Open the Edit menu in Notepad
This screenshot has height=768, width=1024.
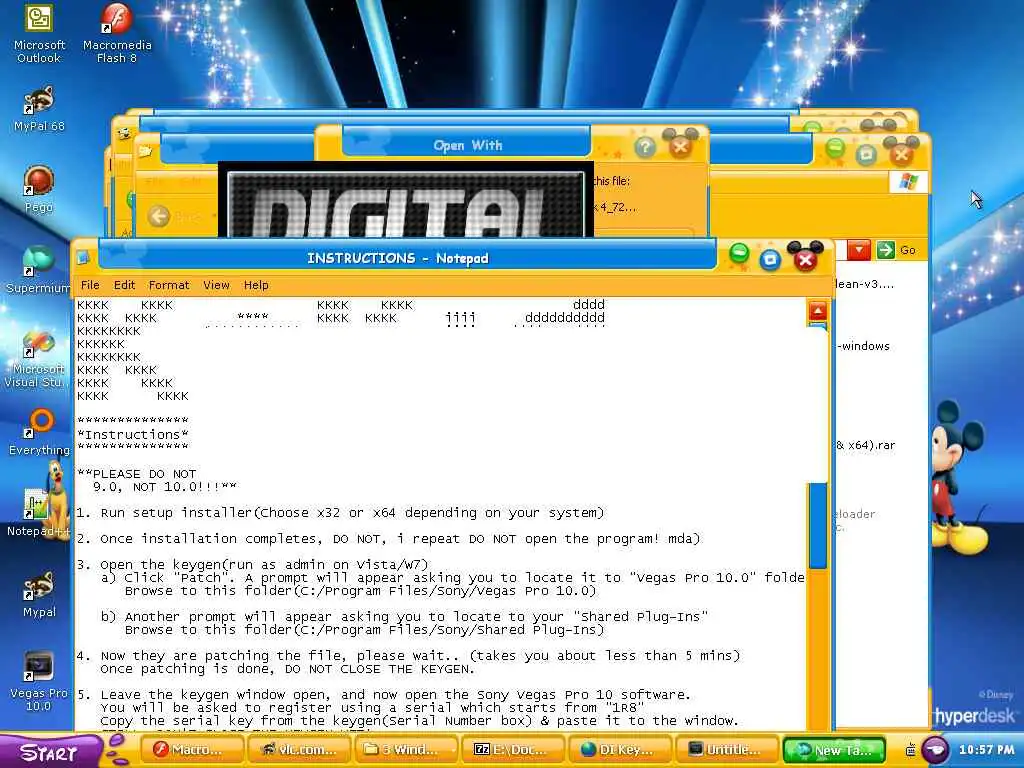coord(124,285)
